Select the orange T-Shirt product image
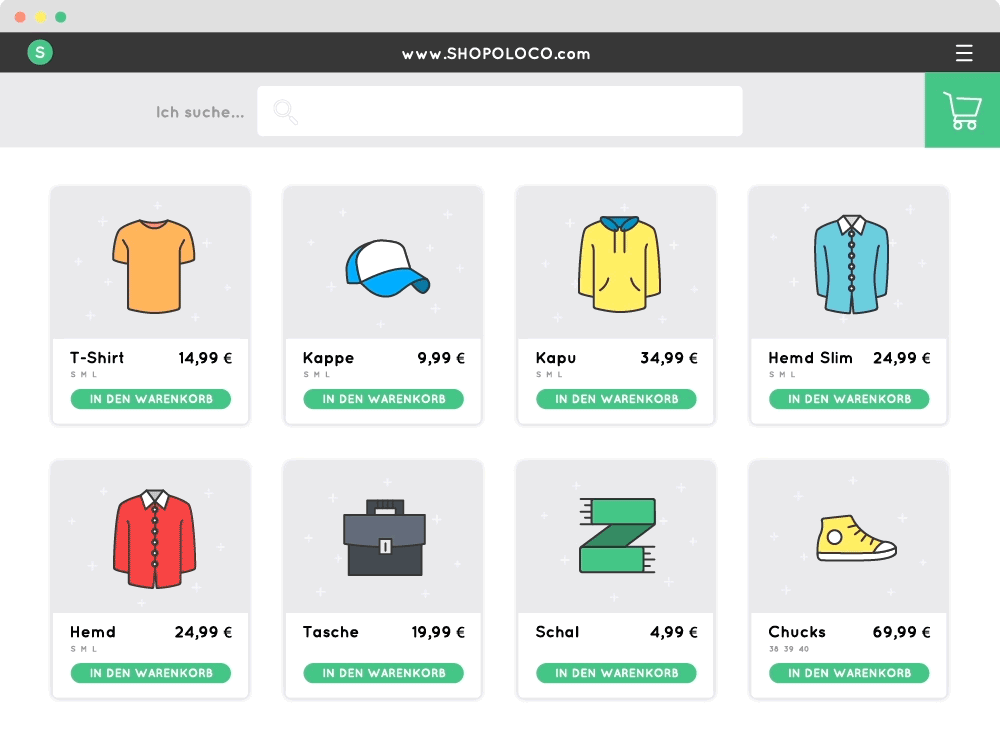The image size is (1000, 753). [150, 266]
